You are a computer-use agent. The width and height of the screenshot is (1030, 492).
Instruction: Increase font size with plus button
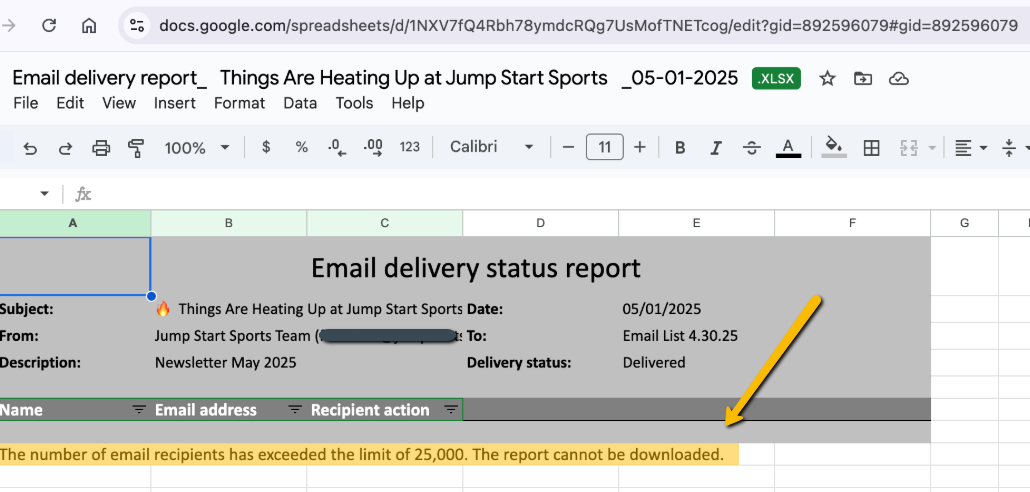point(640,148)
